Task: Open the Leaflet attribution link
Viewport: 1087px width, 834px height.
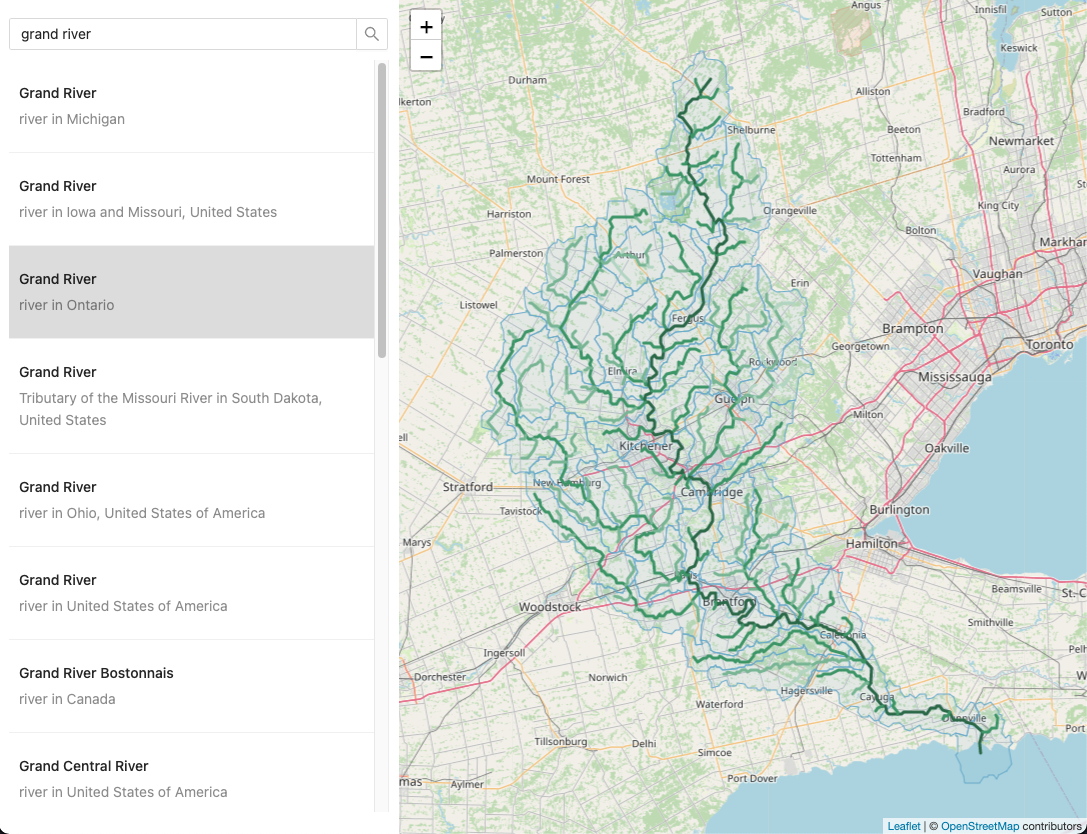Action: [903, 826]
